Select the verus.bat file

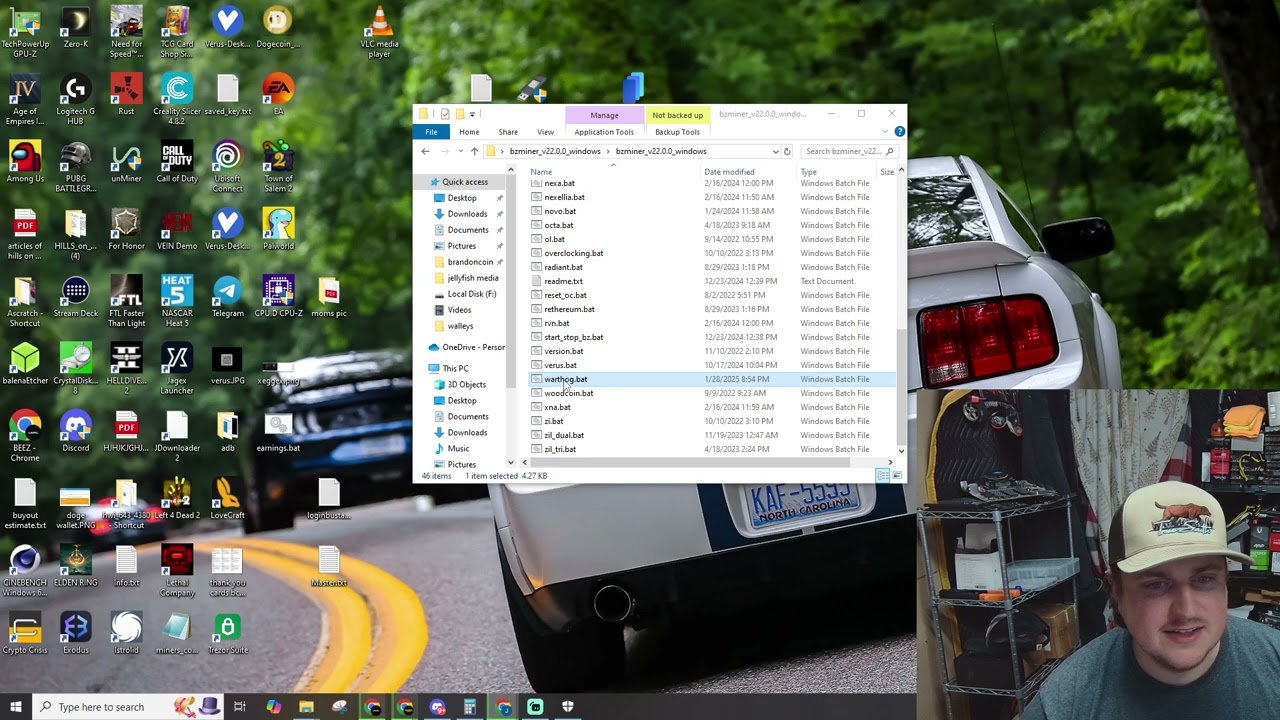click(560, 365)
